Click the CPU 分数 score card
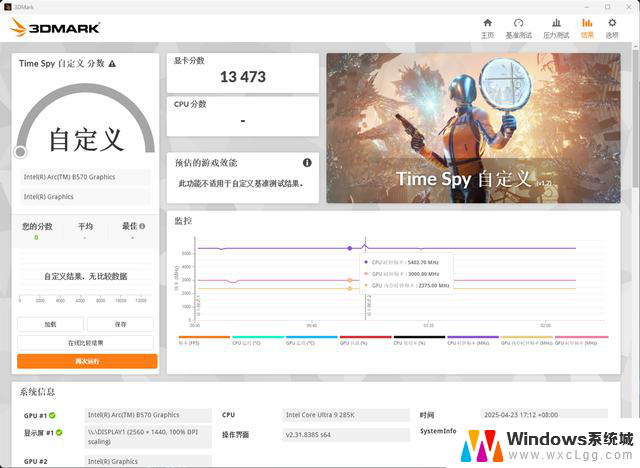Viewport: 640px width, 468px height. [243, 116]
